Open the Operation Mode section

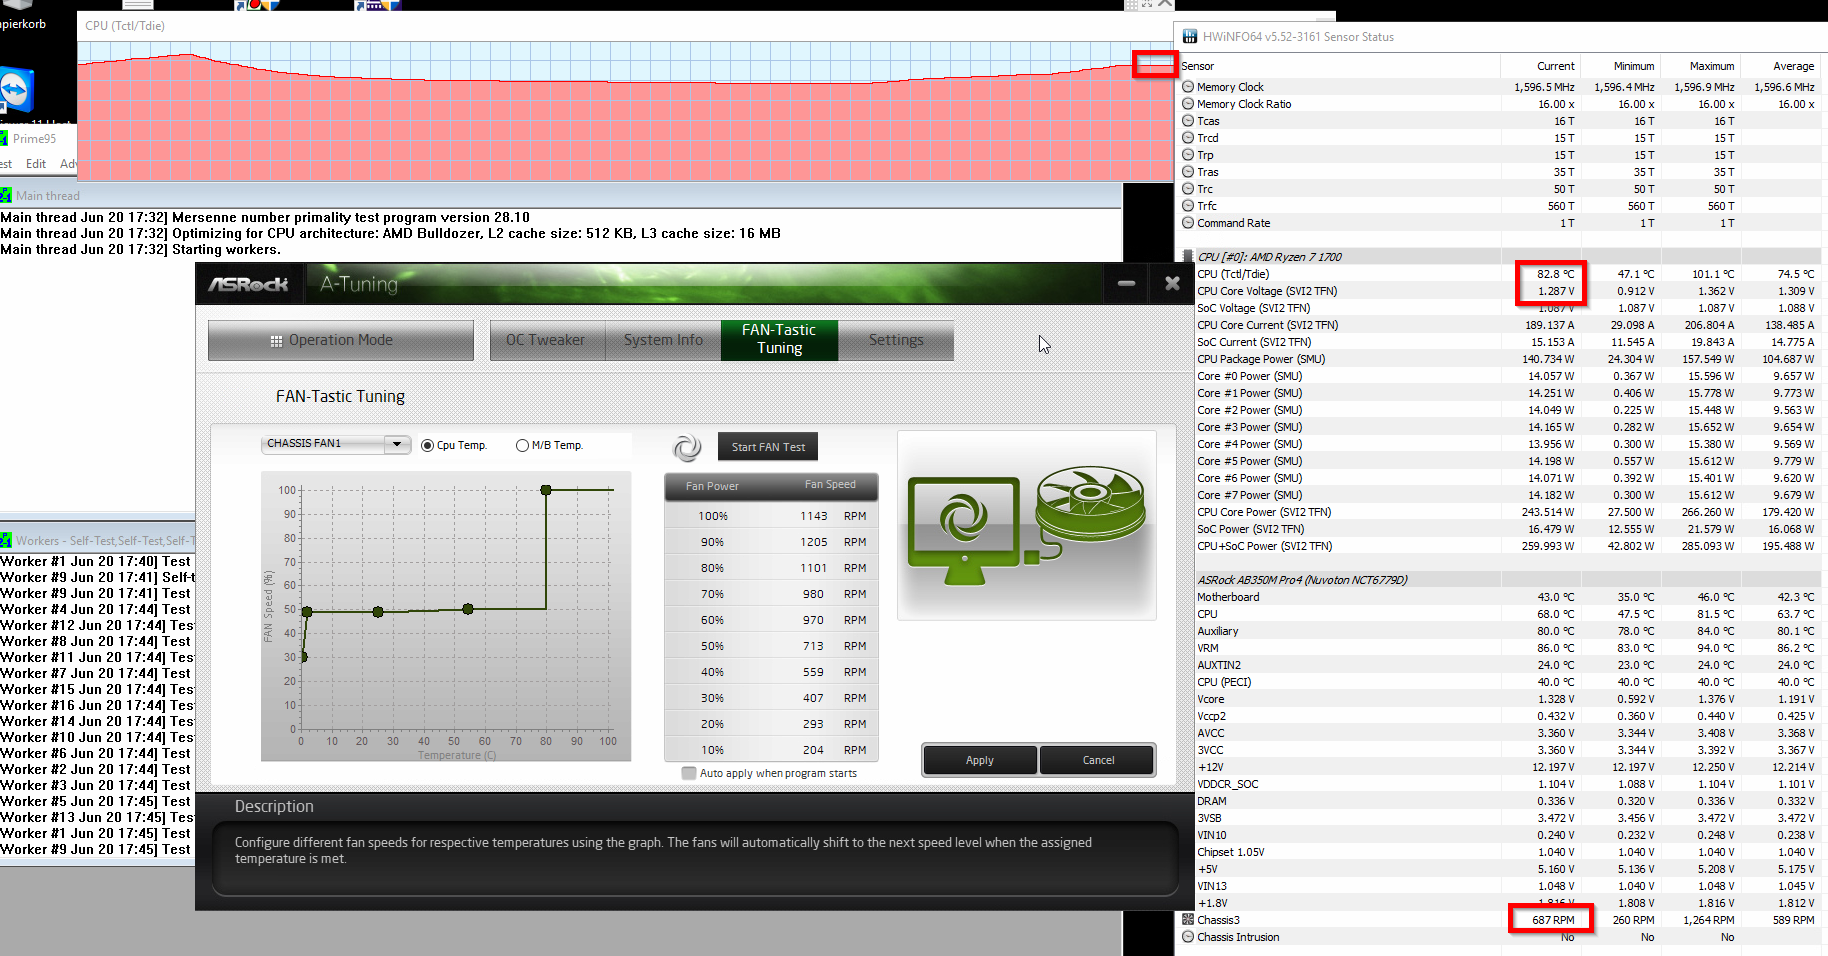tap(341, 340)
